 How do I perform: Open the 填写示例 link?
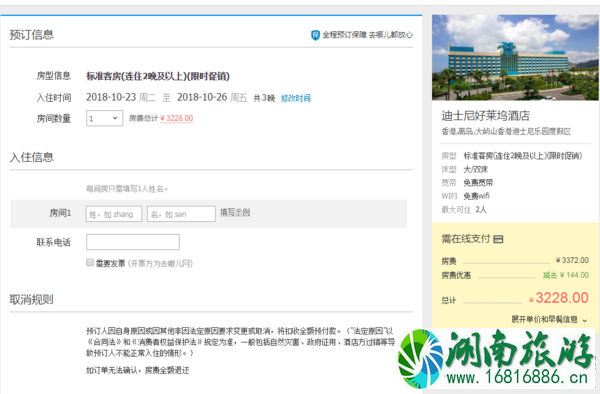tap(235, 212)
